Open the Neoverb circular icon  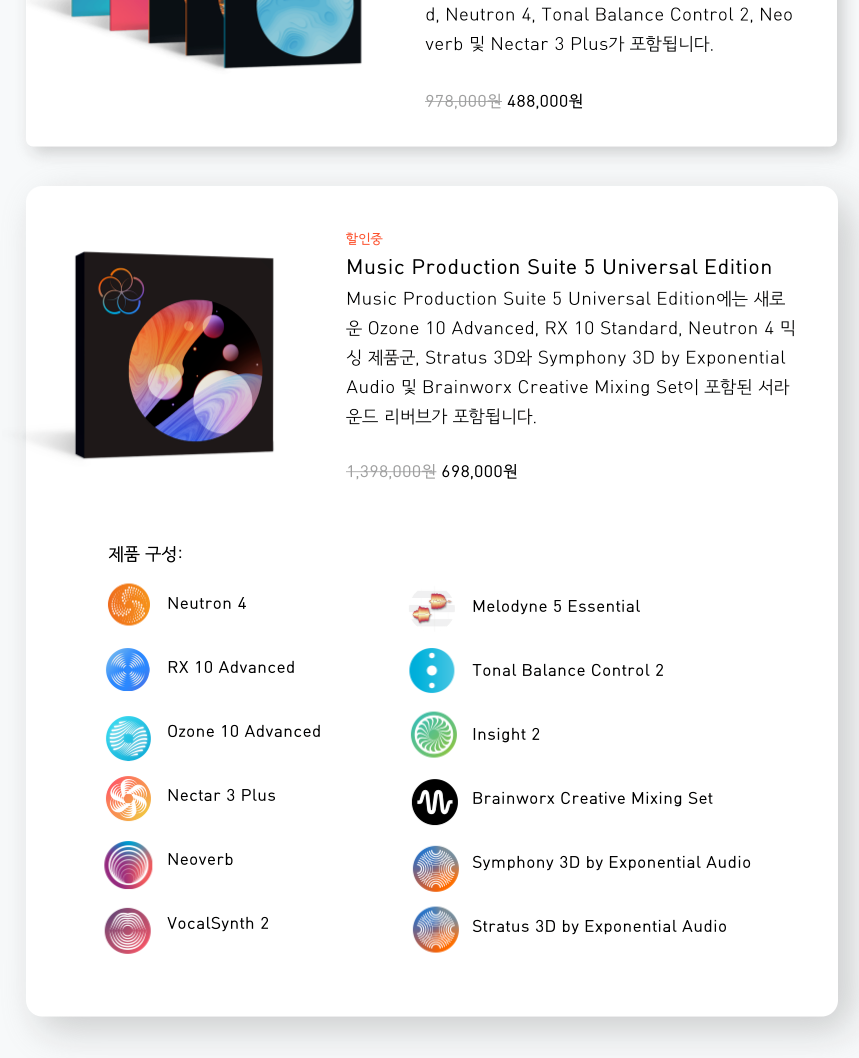(x=128, y=864)
